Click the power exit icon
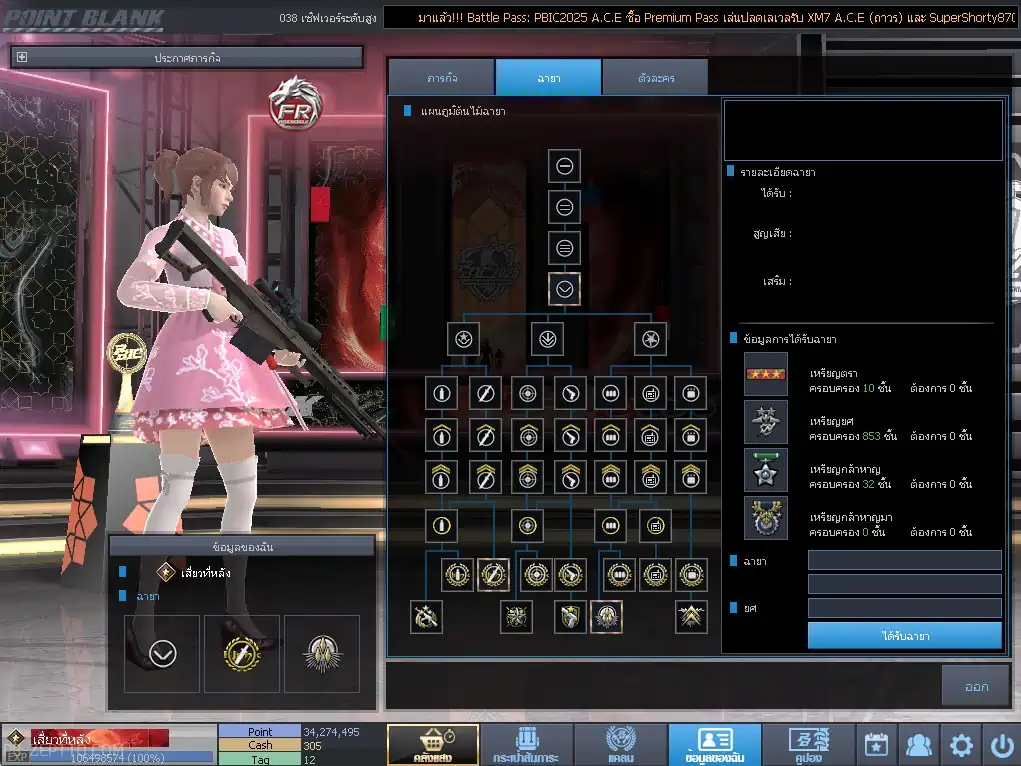The image size is (1021, 766). pyautogui.click(x=1001, y=745)
